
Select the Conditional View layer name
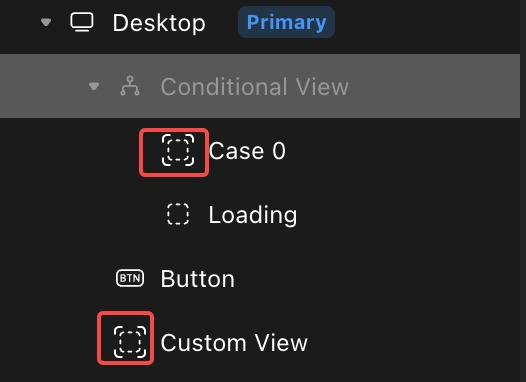[255, 87]
